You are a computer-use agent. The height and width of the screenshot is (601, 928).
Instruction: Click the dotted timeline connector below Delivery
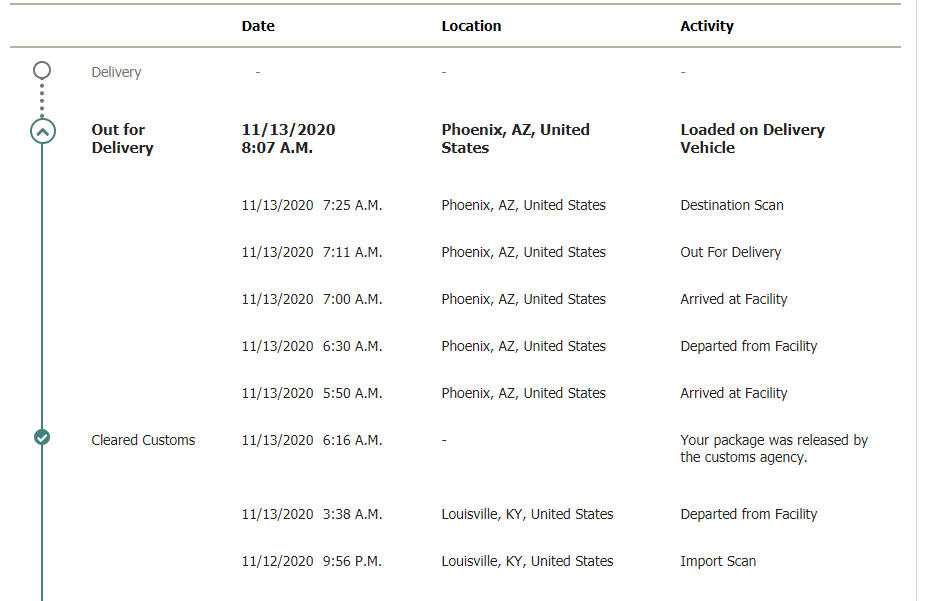point(42,99)
